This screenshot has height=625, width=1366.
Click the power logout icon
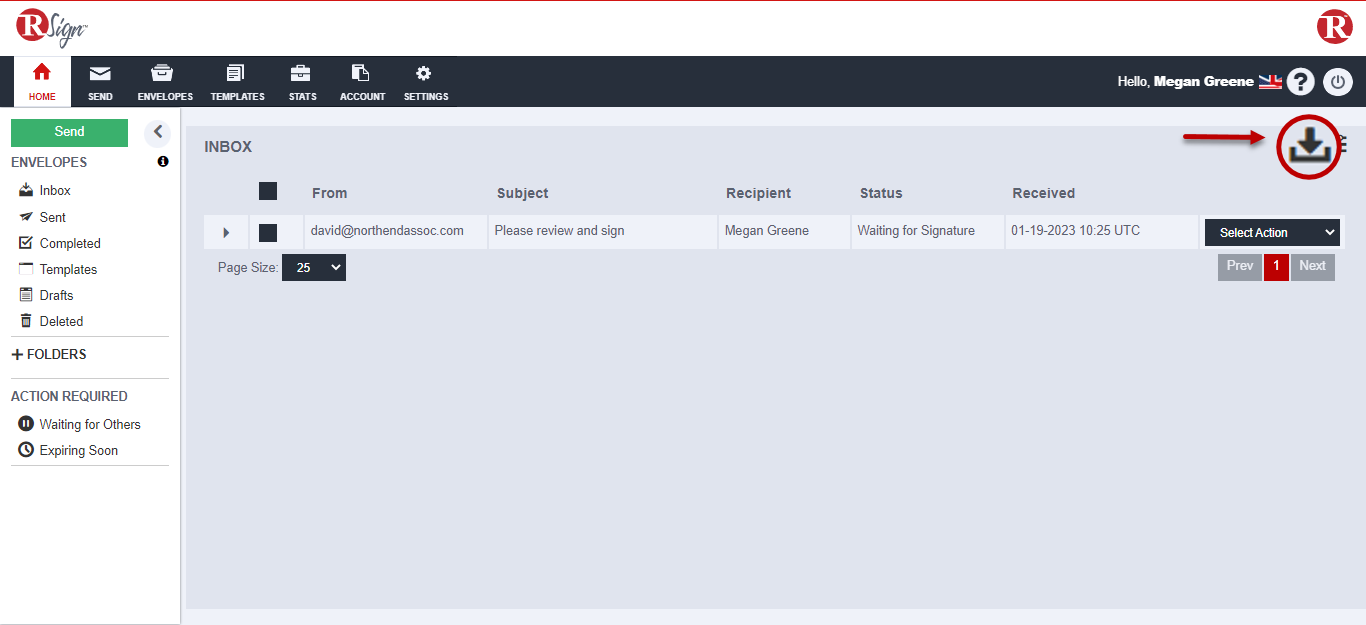(x=1338, y=82)
